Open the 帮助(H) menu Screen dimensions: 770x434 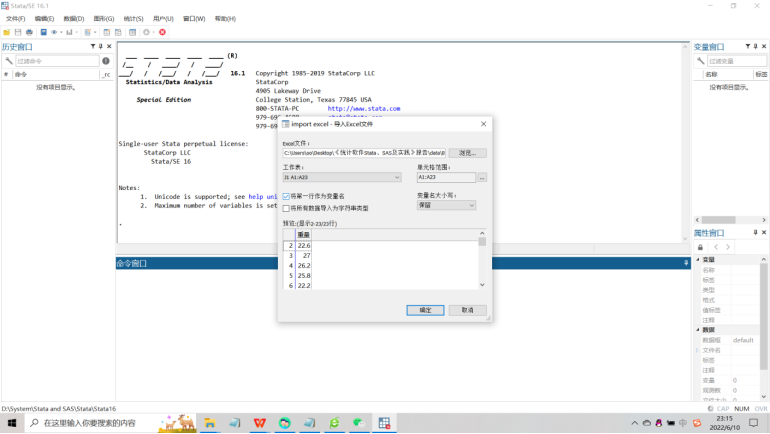point(225,19)
